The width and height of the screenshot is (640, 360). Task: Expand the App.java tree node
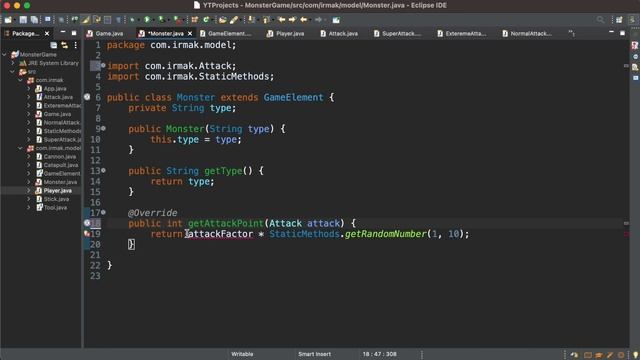point(29,89)
